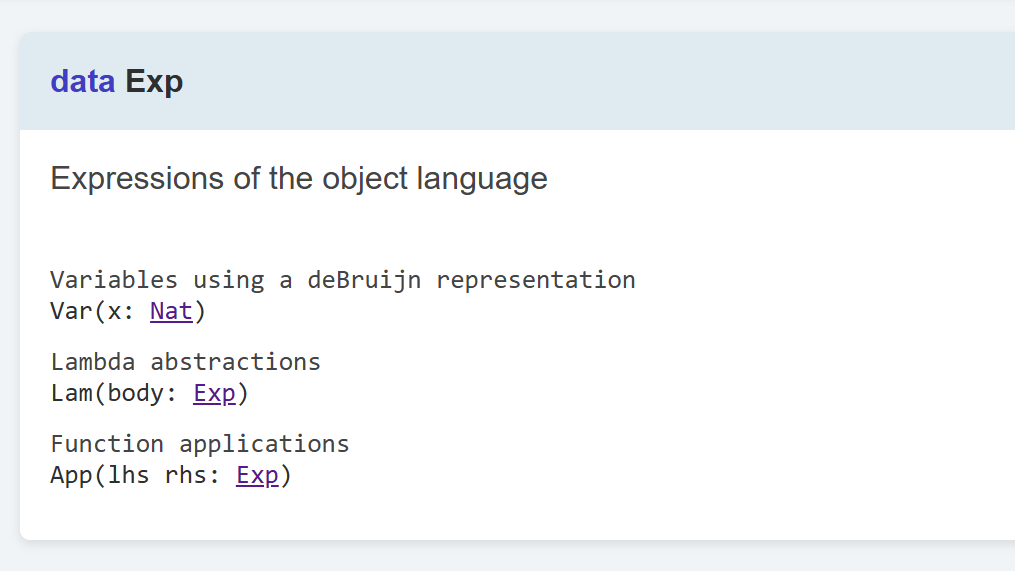Click the 'x' parameter of Var
1015x571 pixels.
coord(114,311)
